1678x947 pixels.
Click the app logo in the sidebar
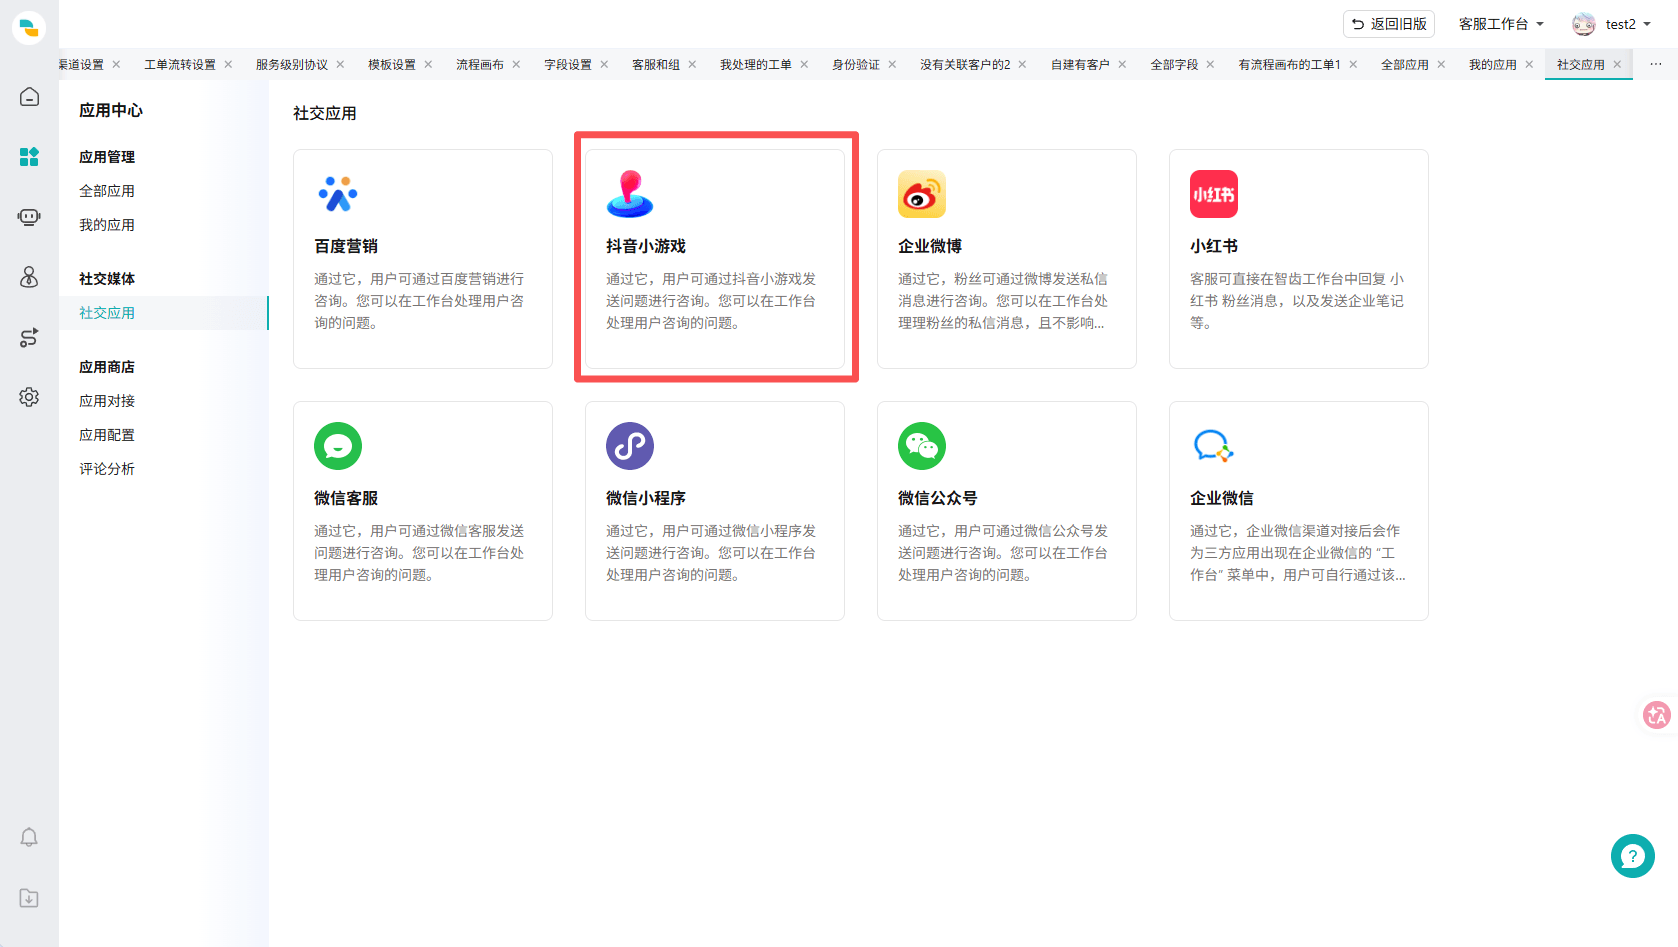click(29, 27)
